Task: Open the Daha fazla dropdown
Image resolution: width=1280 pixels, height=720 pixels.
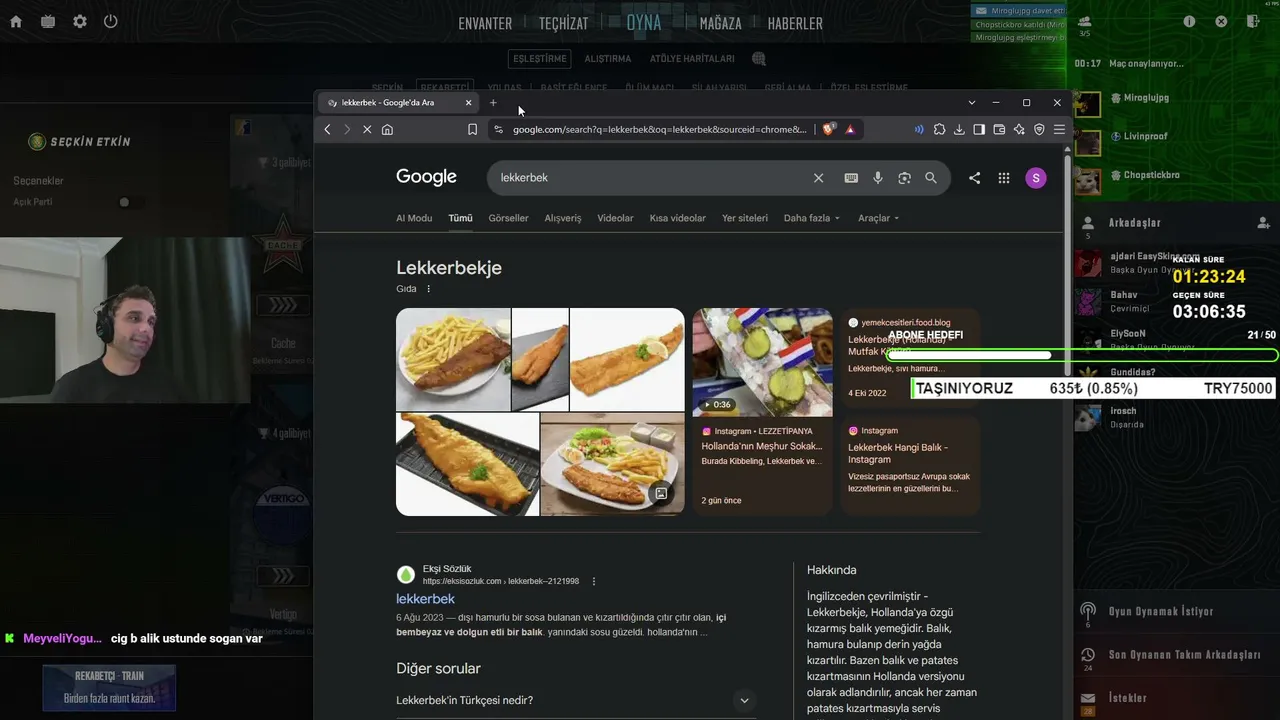Action: click(811, 218)
